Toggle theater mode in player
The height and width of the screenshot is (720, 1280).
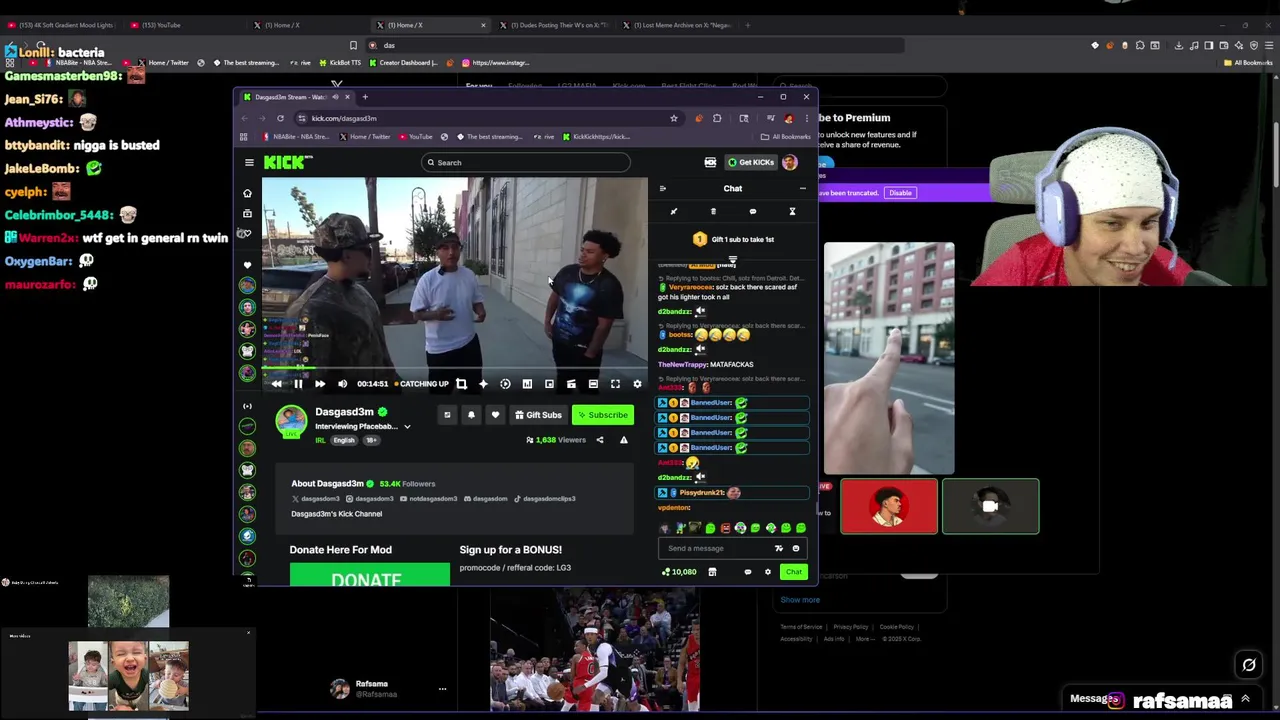(x=593, y=384)
